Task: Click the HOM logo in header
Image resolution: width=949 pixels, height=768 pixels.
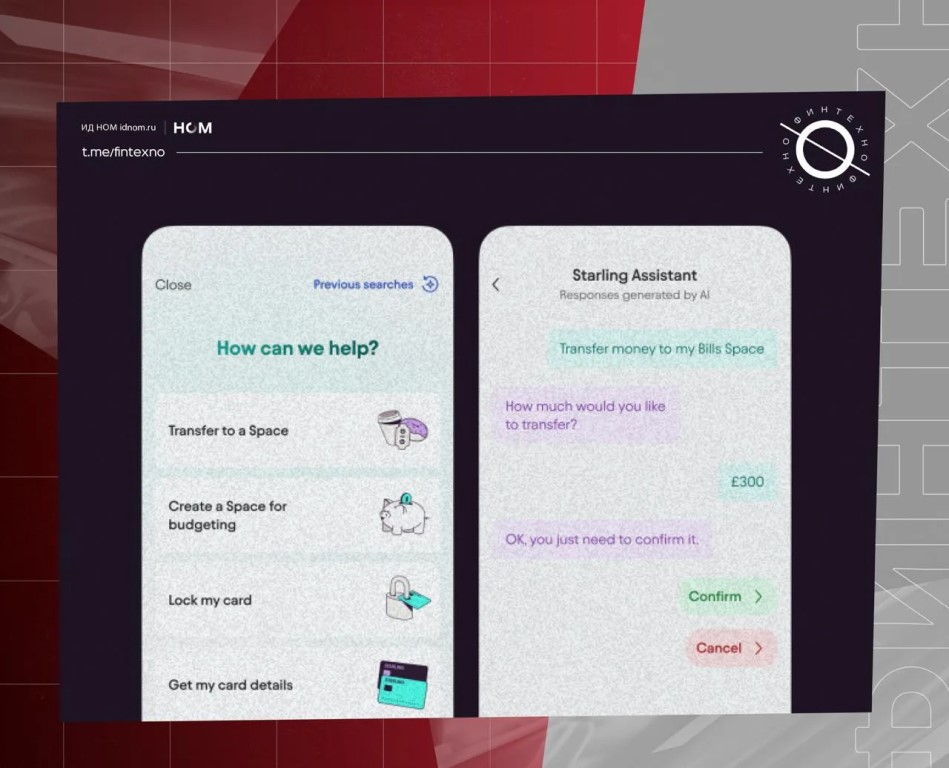Action: [x=192, y=128]
